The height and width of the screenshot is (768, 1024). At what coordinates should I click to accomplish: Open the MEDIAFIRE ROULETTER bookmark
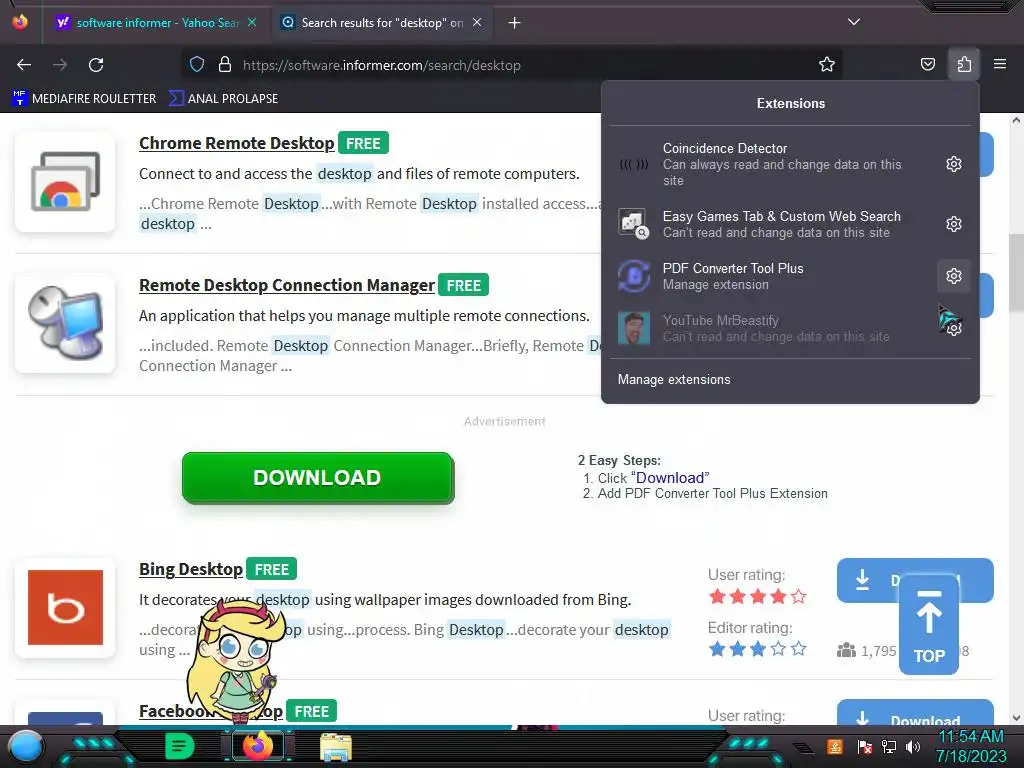[85, 99]
